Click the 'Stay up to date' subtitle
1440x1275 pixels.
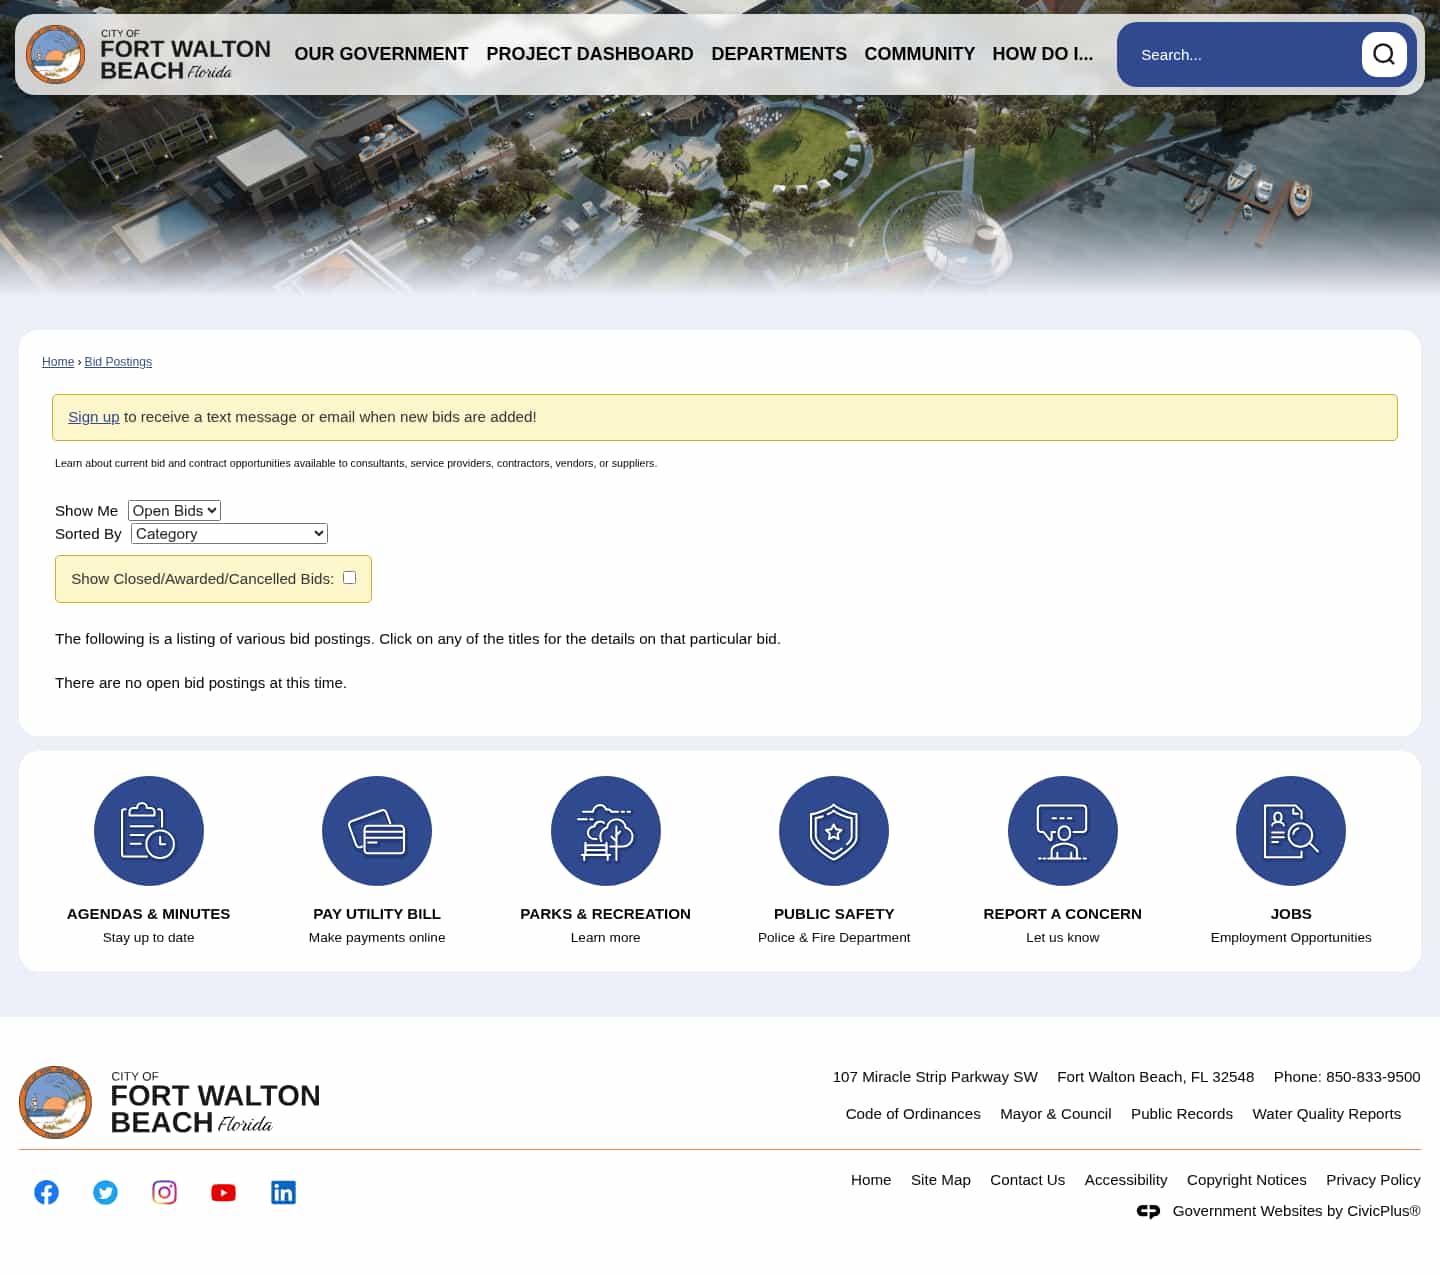tap(148, 938)
